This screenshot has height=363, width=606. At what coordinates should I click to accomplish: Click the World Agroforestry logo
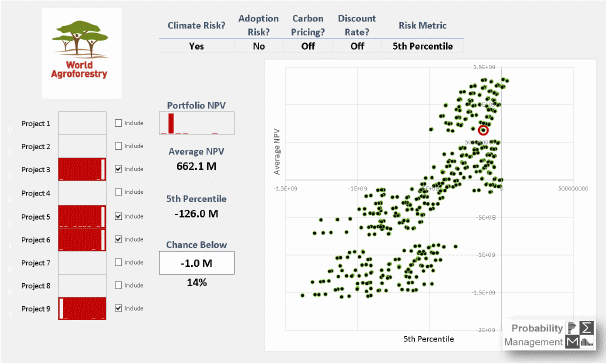[82, 53]
